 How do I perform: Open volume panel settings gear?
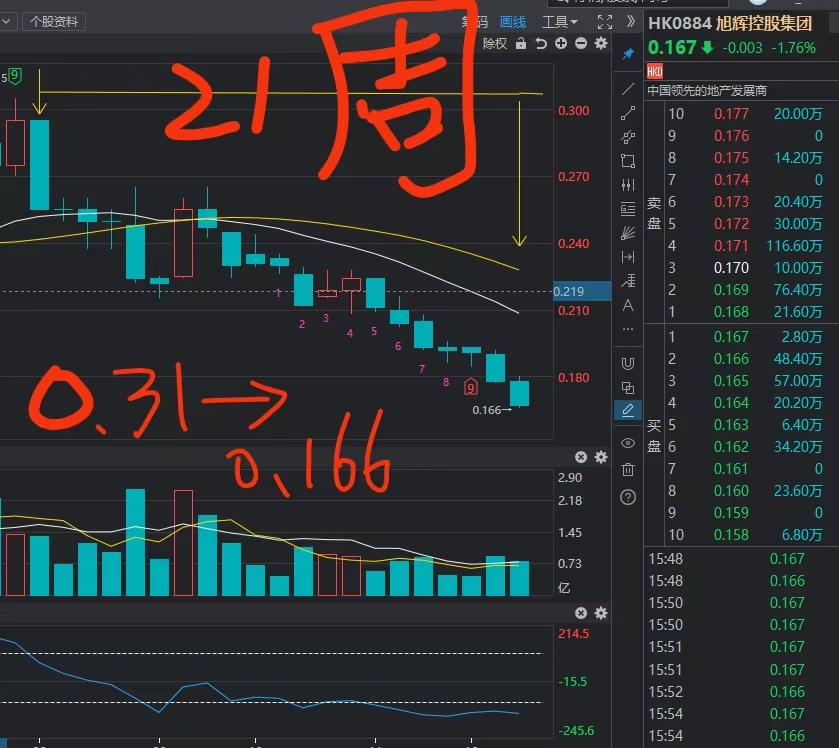(601, 457)
